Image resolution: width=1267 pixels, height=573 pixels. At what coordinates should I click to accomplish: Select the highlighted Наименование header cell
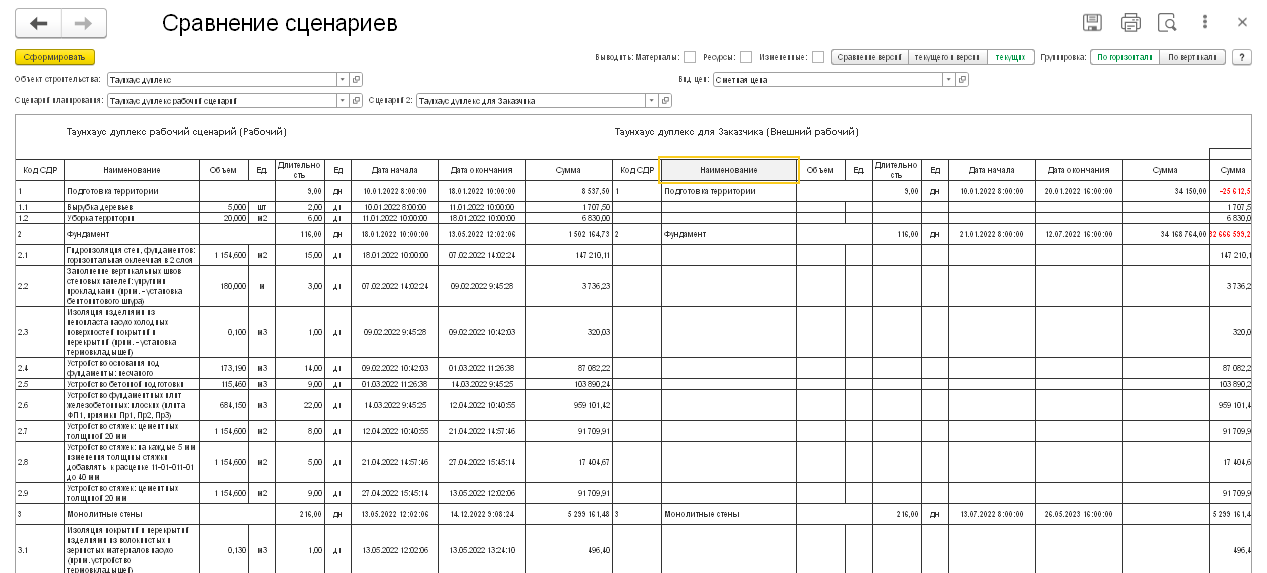click(x=729, y=170)
